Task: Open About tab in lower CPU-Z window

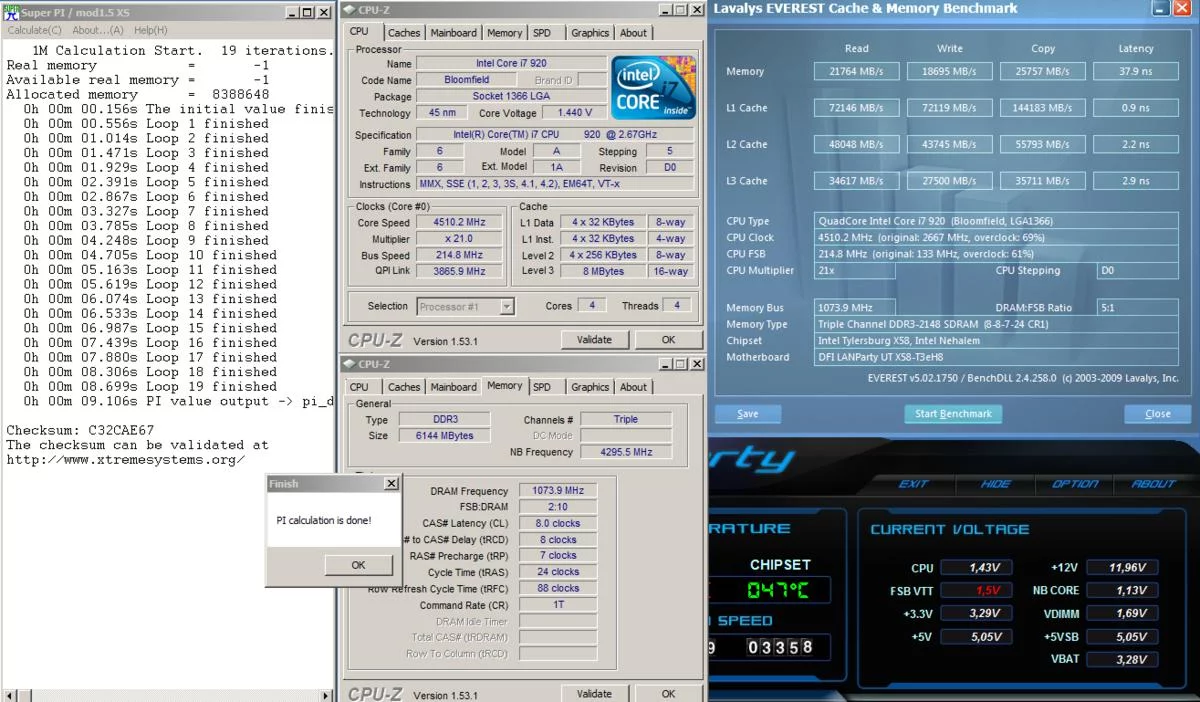Action: (x=633, y=387)
